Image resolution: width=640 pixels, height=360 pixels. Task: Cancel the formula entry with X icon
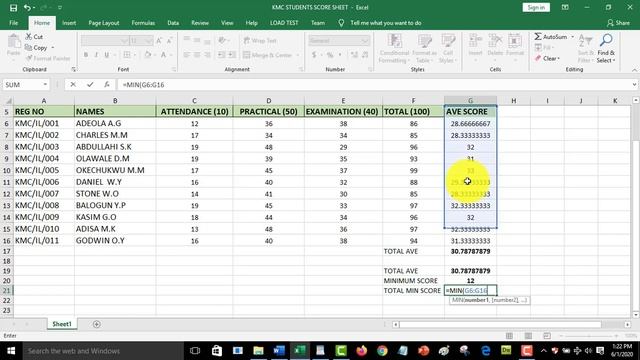pyautogui.click(x=73, y=84)
